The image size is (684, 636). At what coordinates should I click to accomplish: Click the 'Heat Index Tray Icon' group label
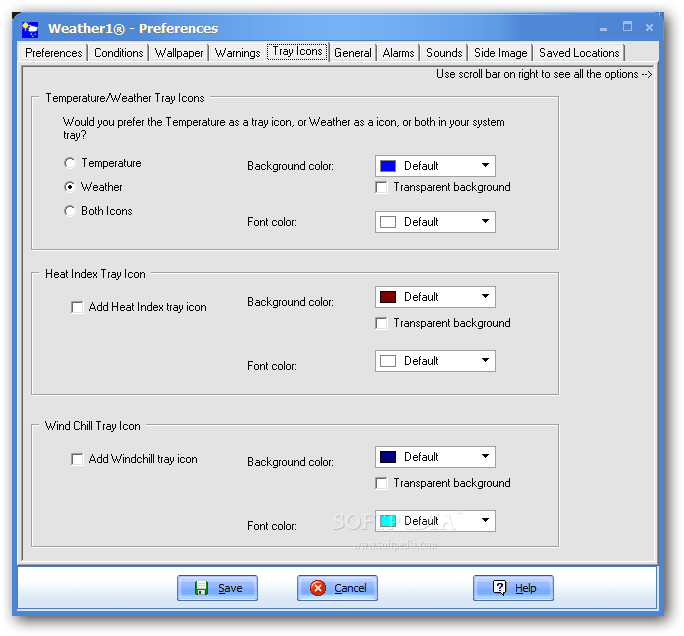pos(96,274)
